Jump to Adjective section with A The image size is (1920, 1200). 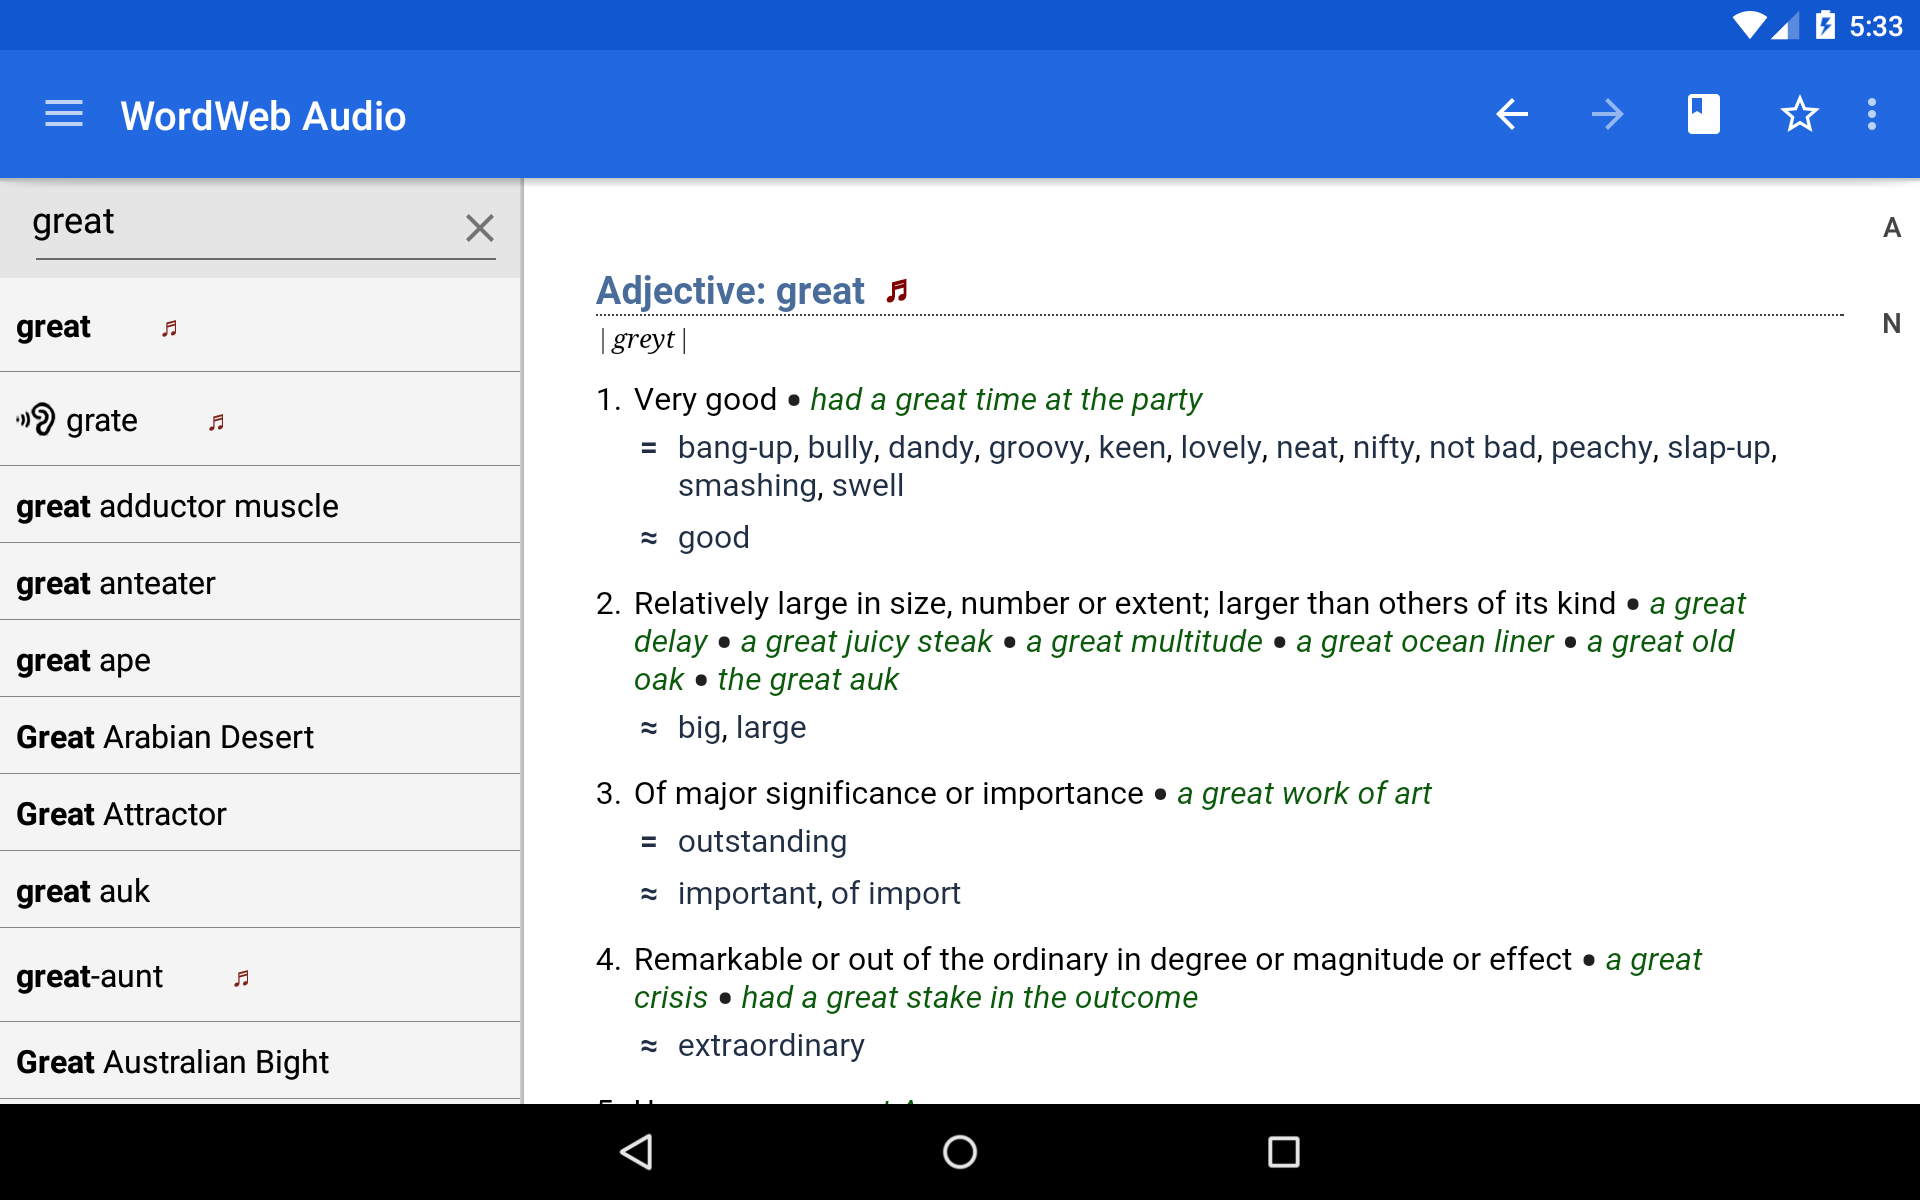(1892, 228)
